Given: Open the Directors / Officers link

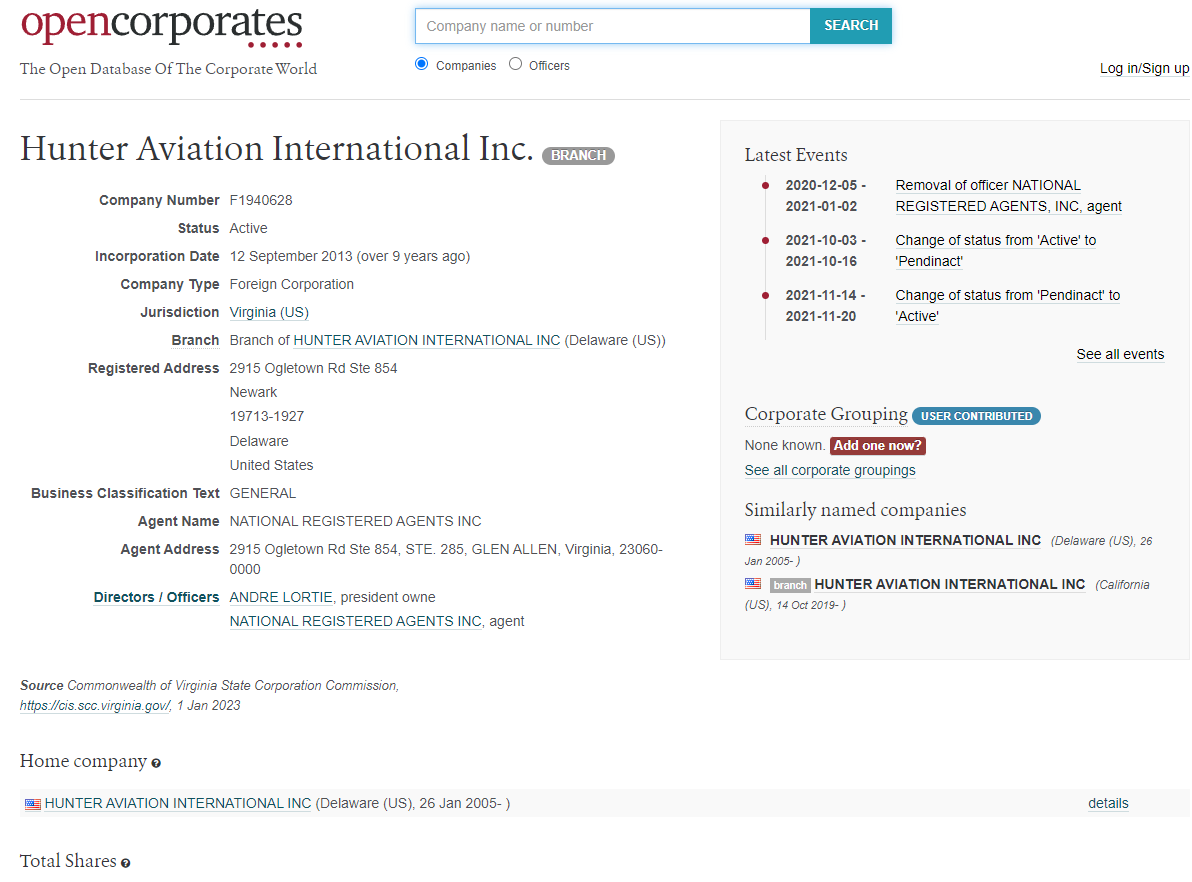Looking at the screenshot, I should coord(156,598).
